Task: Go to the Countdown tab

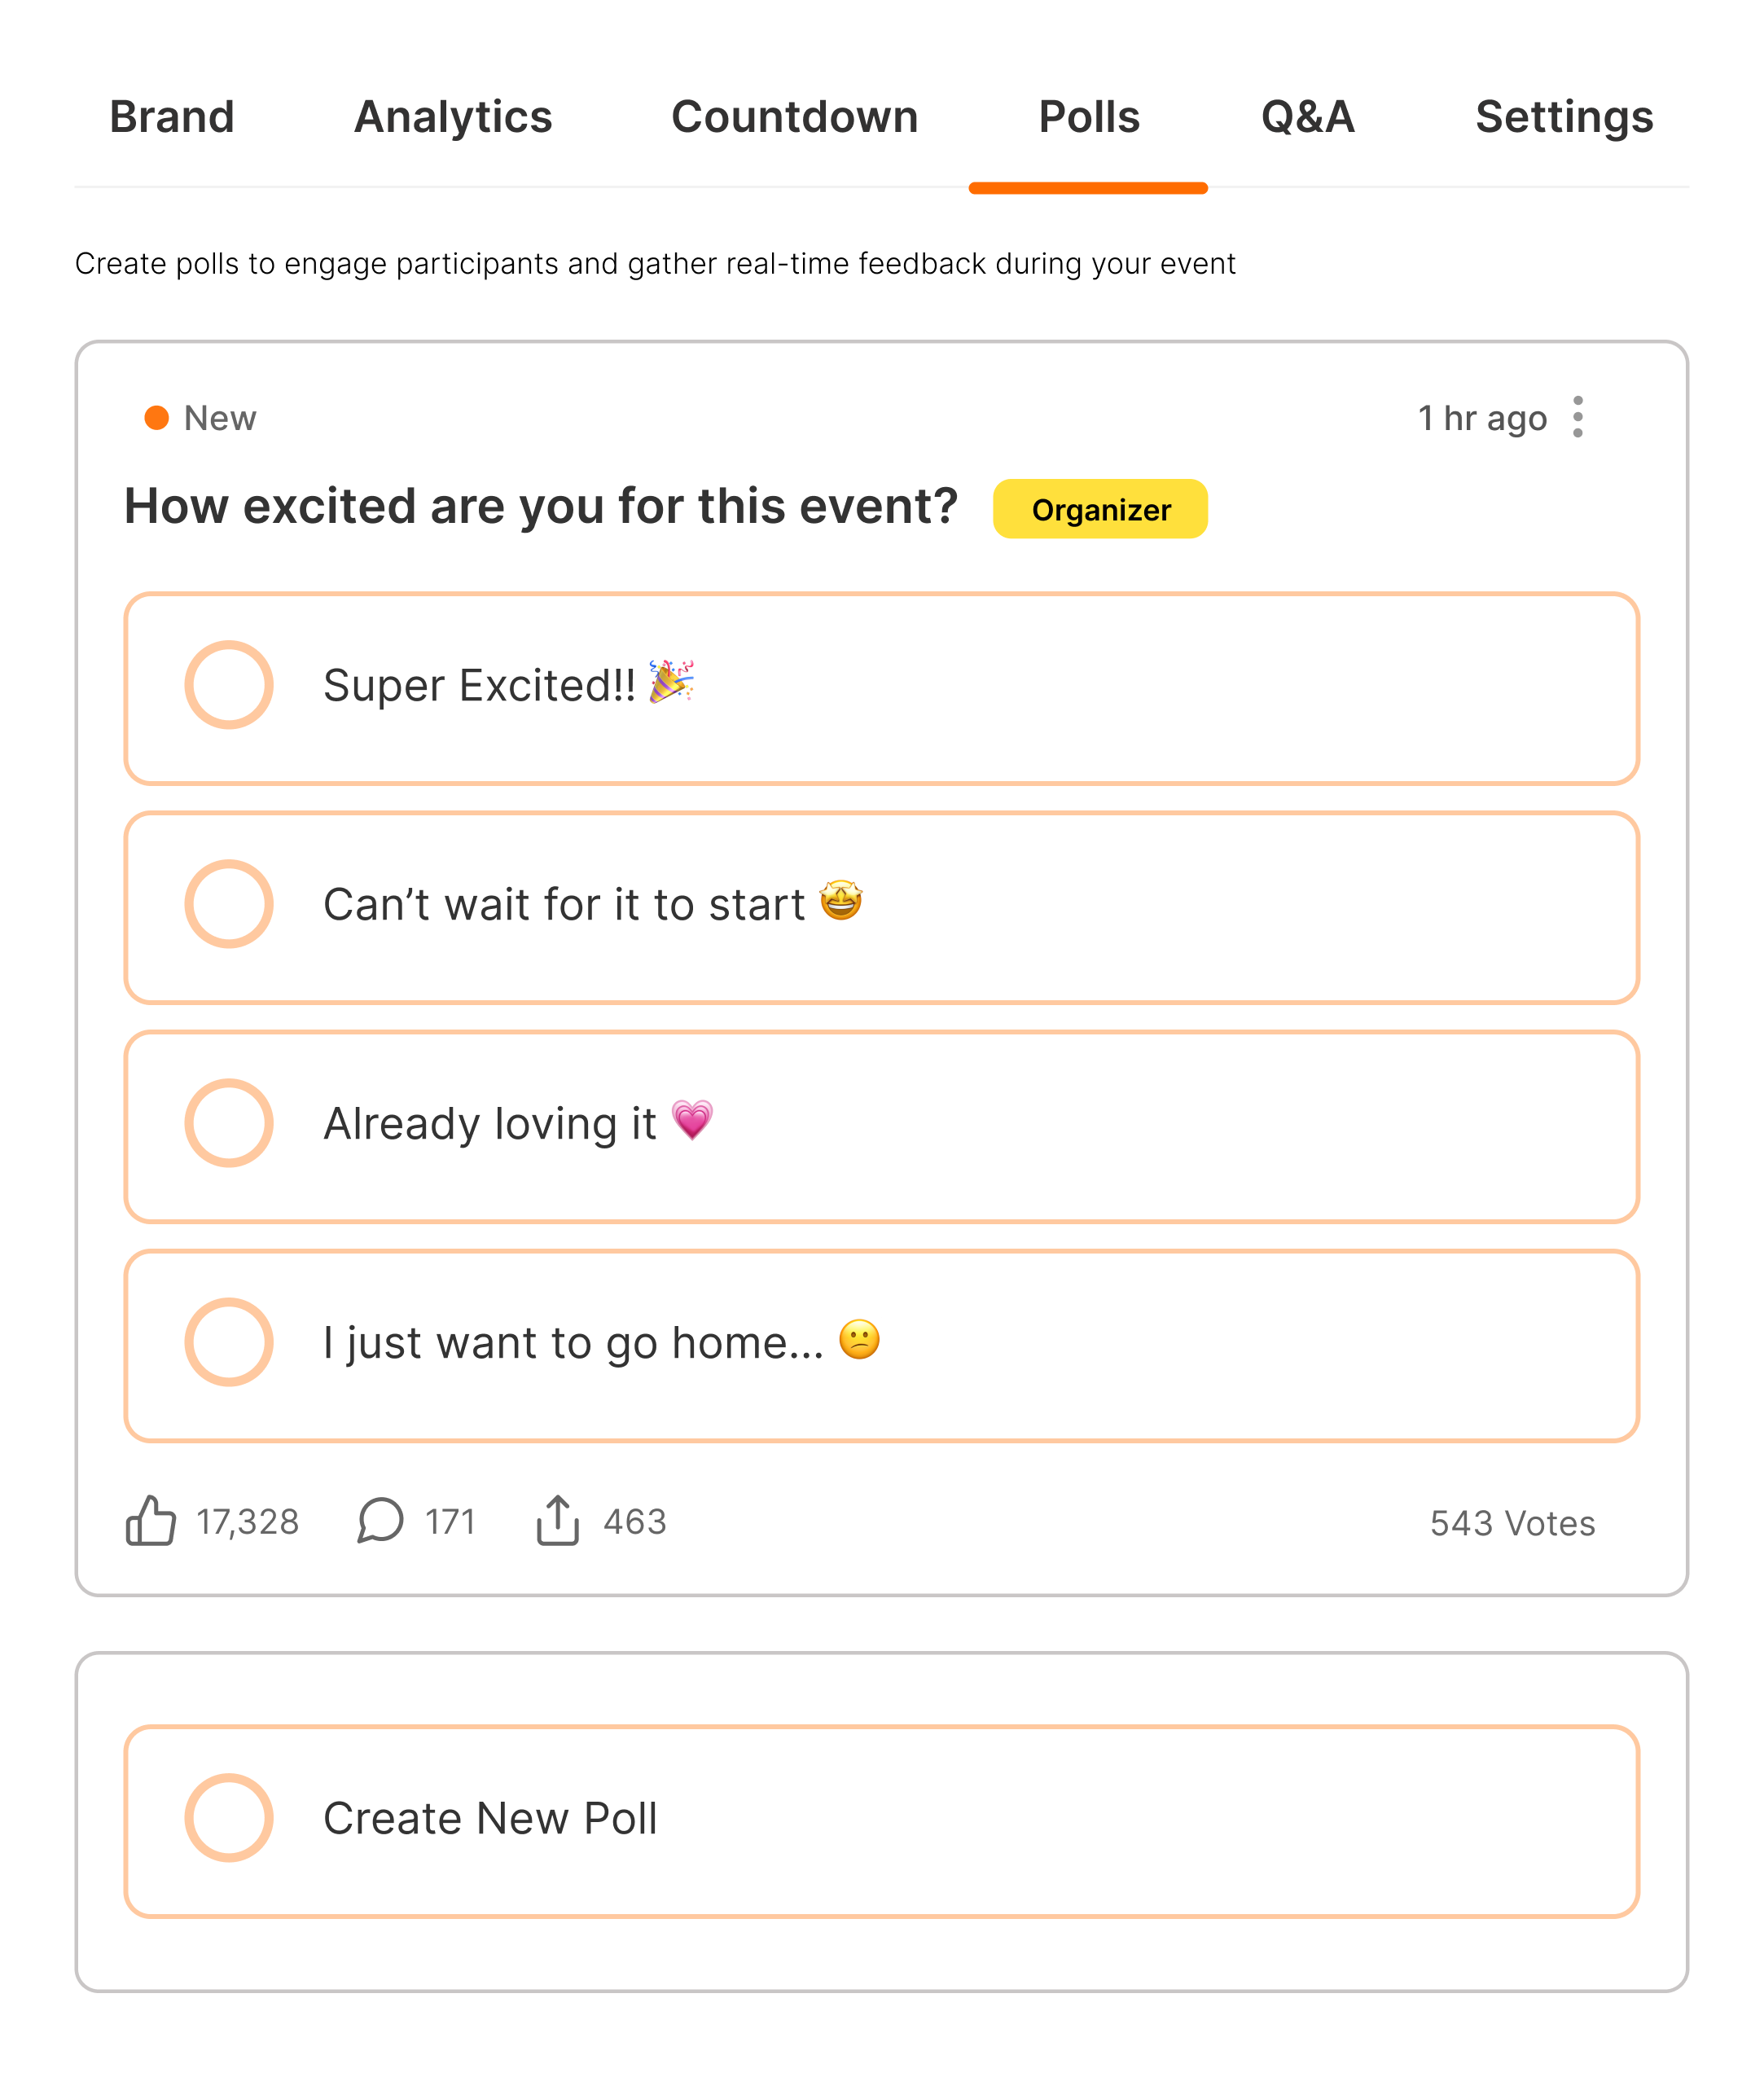Action: 795,117
